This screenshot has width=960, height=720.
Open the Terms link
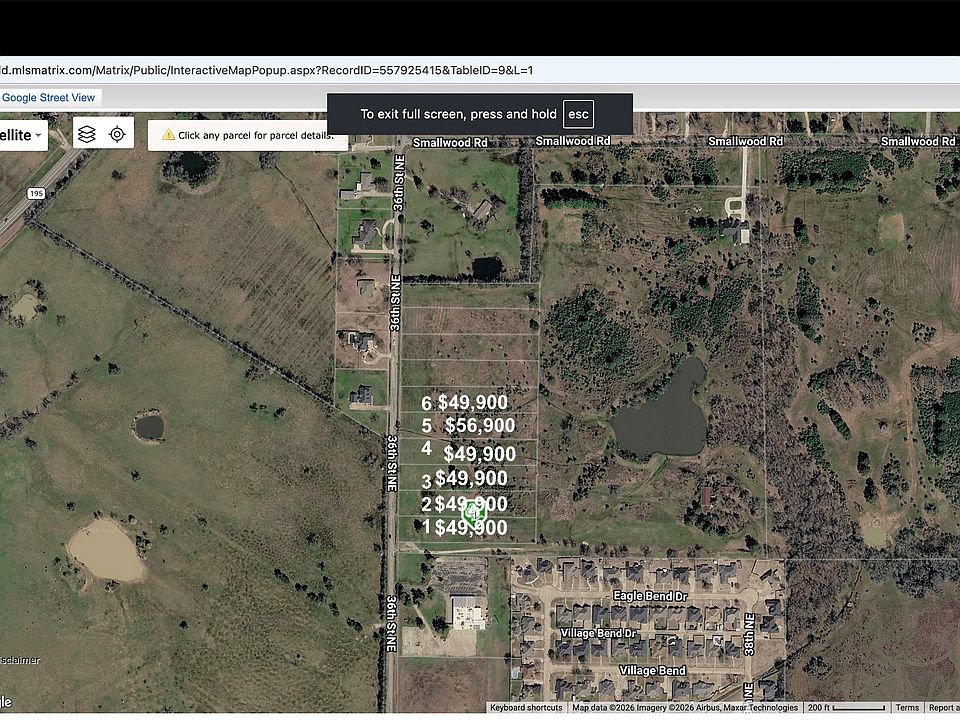(907, 708)
